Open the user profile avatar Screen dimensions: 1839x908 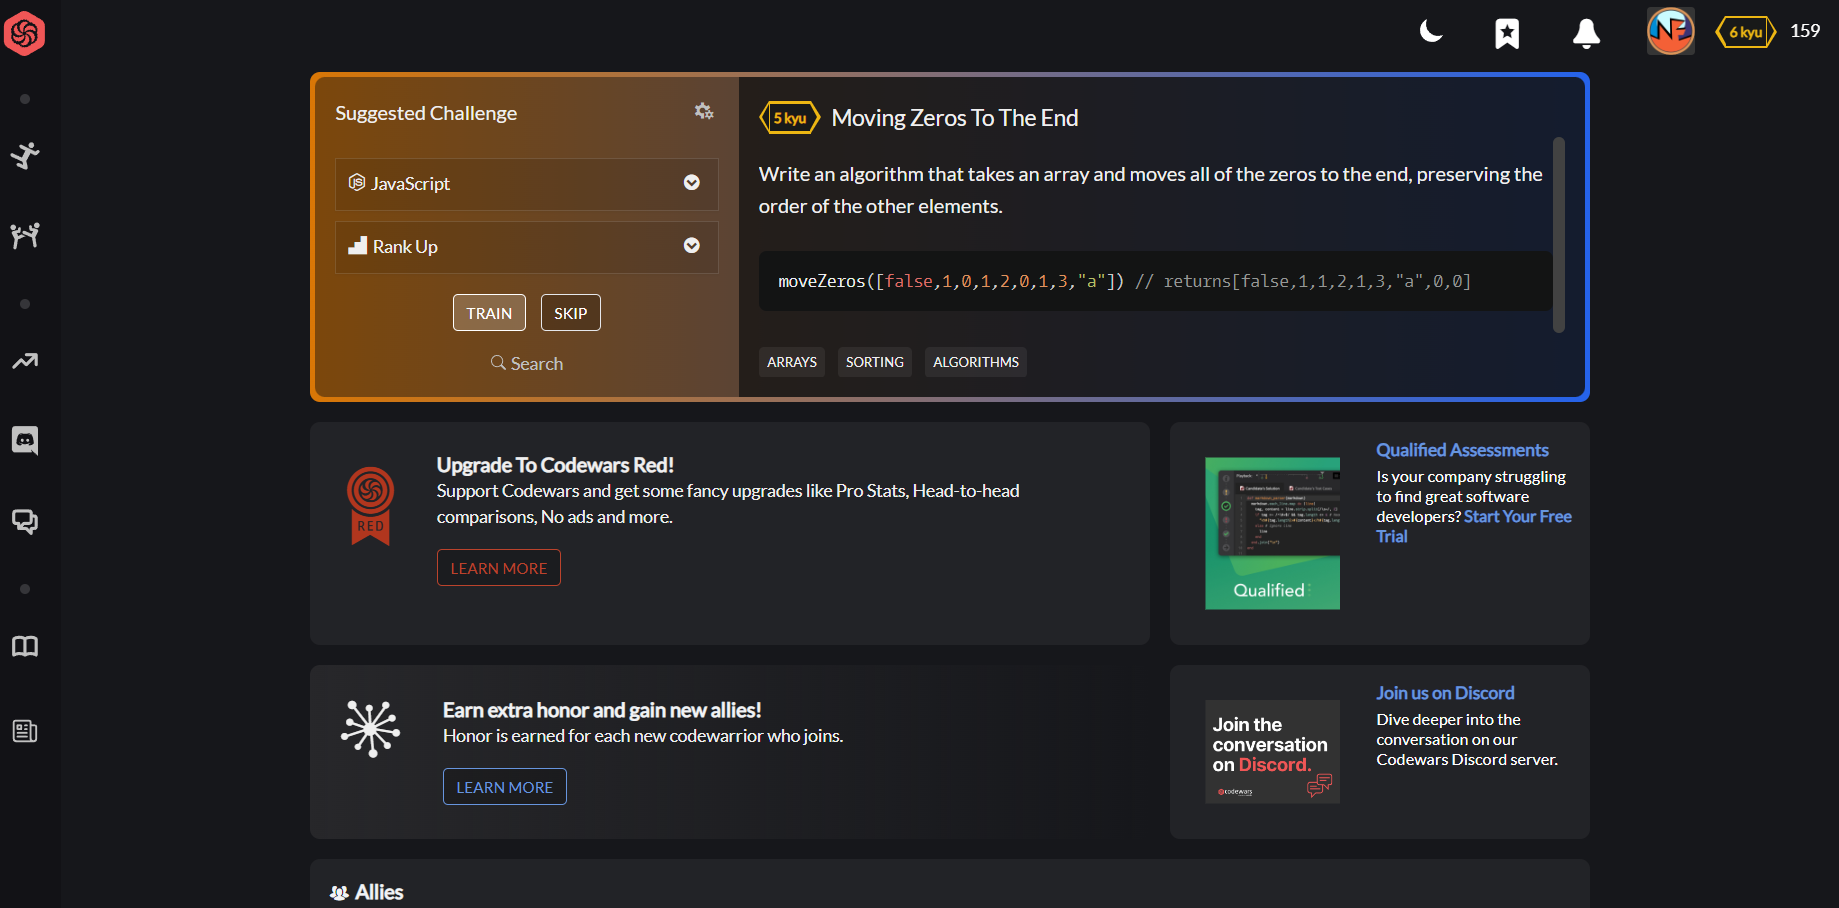tap(1671, 31)
